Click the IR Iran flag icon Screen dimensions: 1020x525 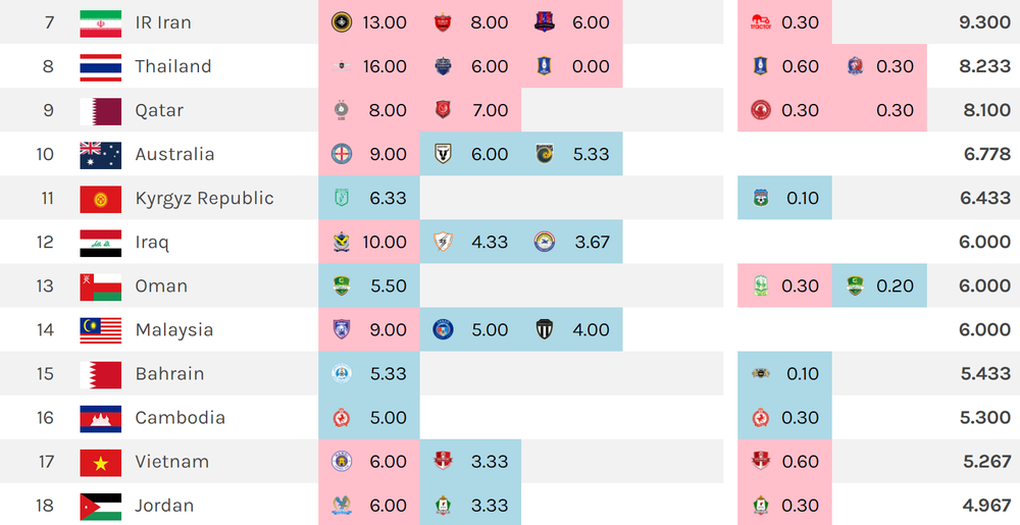tap(100, 23)
